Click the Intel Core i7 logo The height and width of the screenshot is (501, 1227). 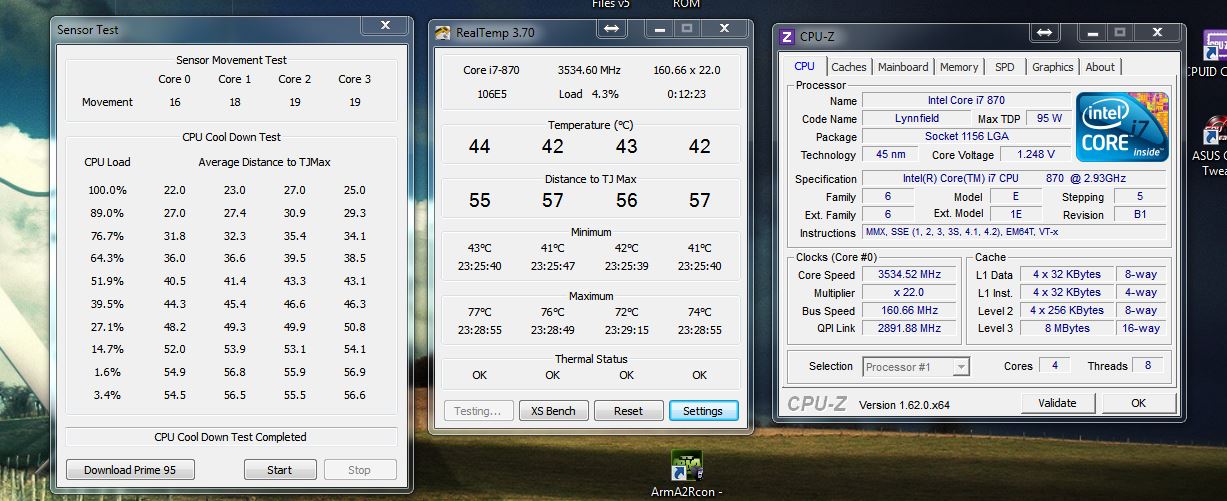point(1124,128)
